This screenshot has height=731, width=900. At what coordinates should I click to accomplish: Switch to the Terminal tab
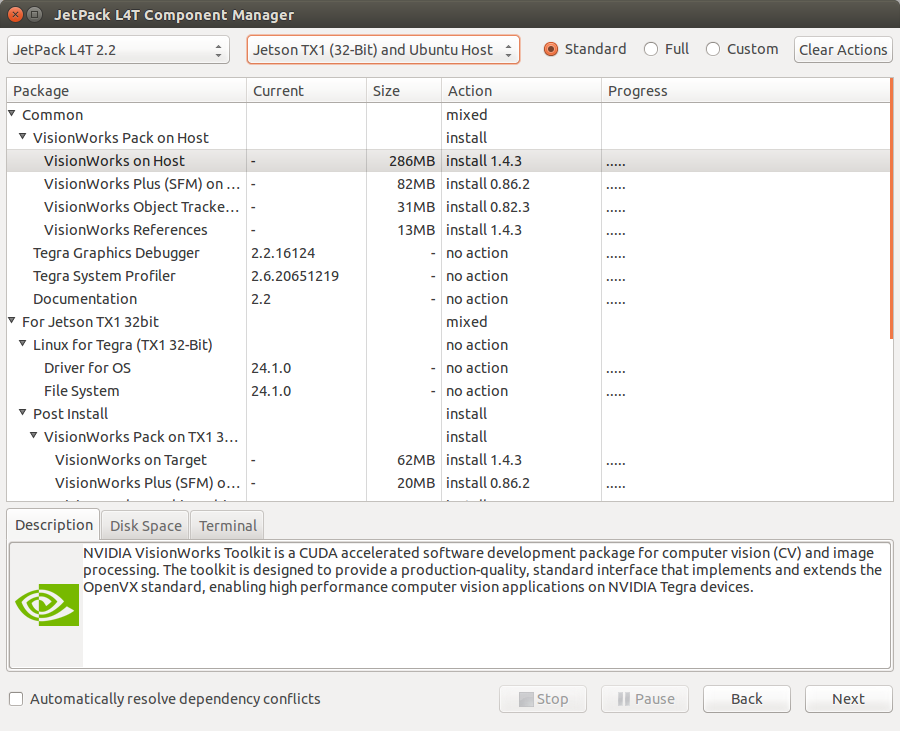[x=227, y=526]
